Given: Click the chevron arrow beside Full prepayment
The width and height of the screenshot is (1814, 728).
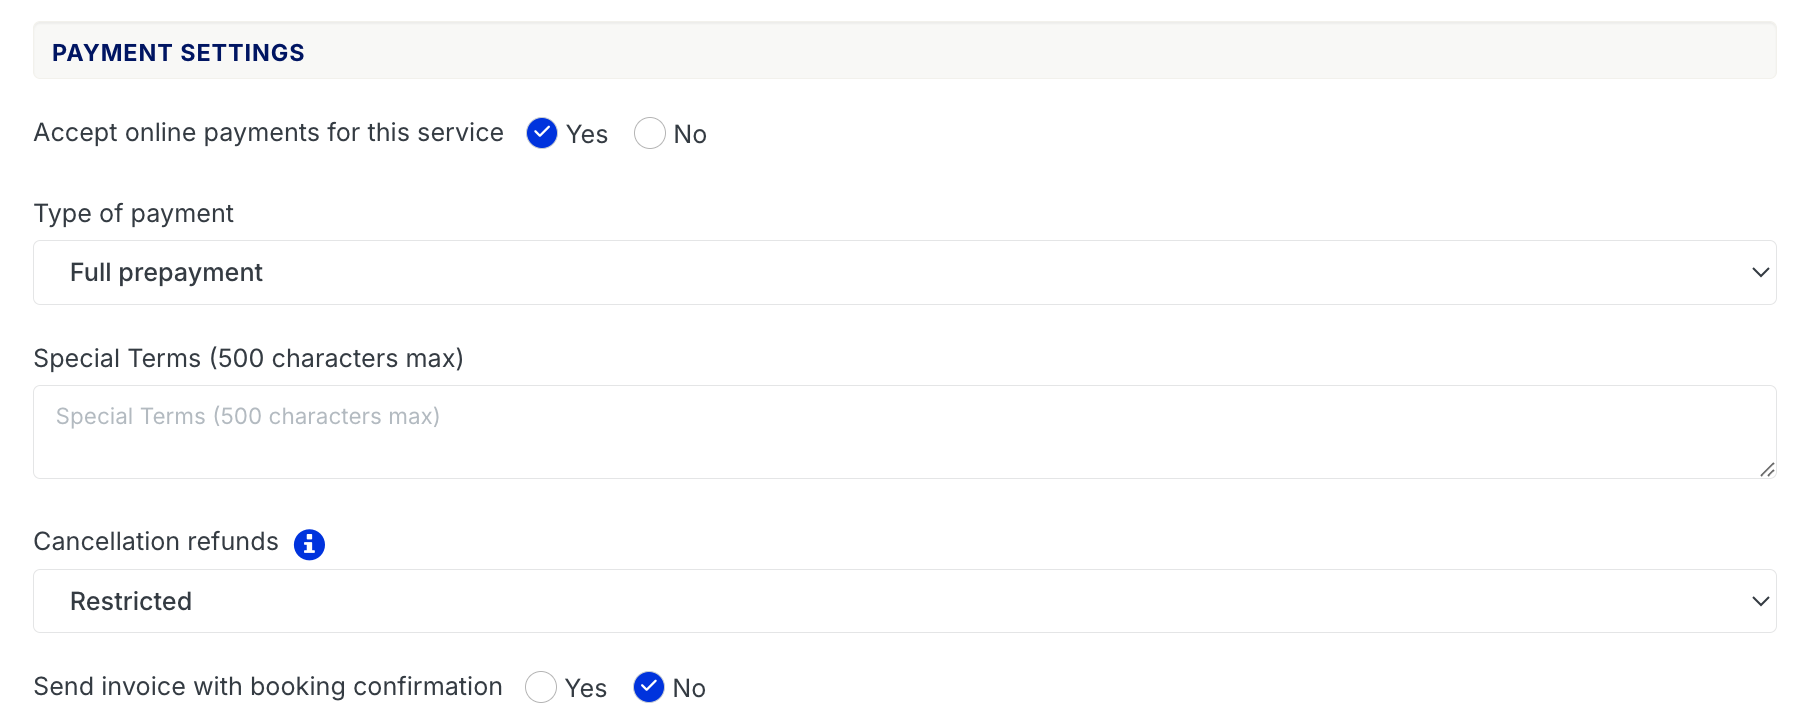Looking at the screenshot, I should pyautogui.click(x=1760, y=272).
